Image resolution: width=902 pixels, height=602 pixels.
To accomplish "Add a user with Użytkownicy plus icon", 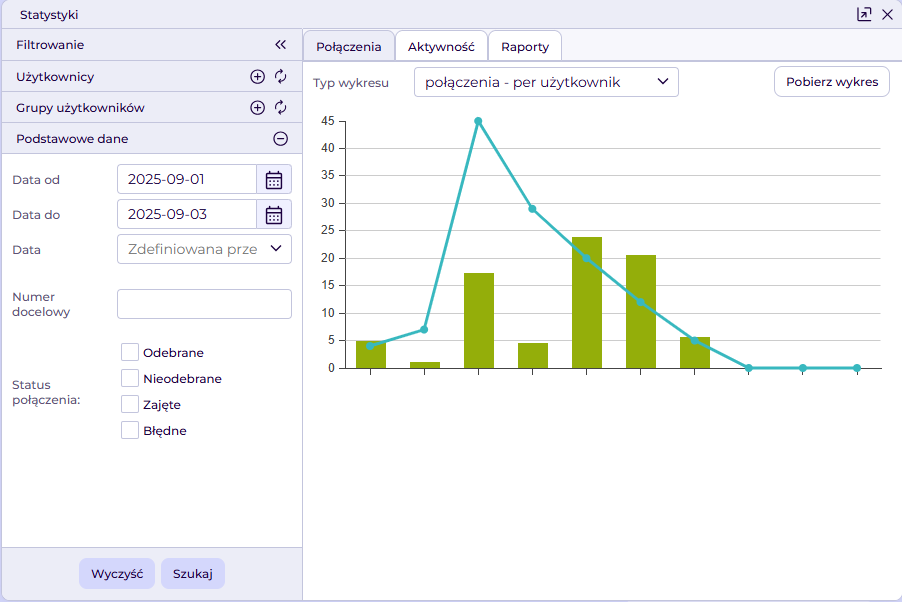I will point(257,77).
